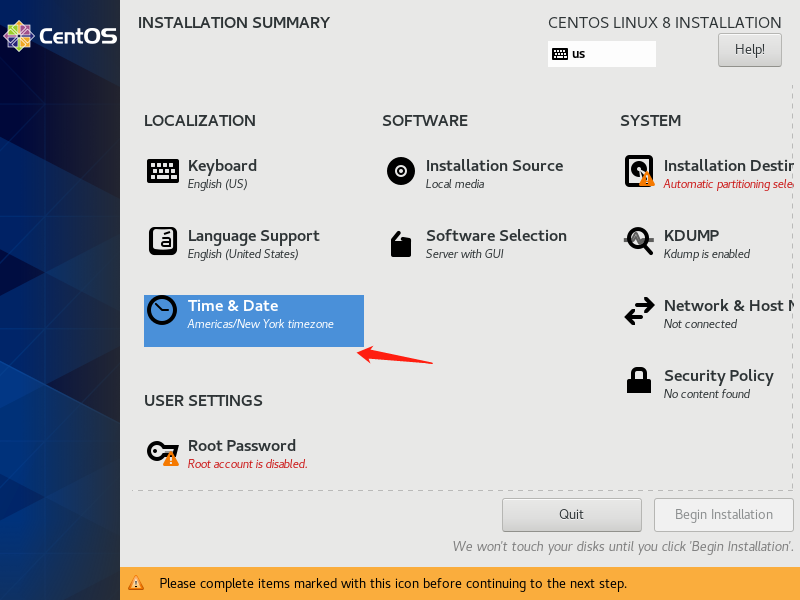Click the us keyboard layout indicator
Viewport: 800px width, 600px height.
pyautogui.click(x=602, y=54)
